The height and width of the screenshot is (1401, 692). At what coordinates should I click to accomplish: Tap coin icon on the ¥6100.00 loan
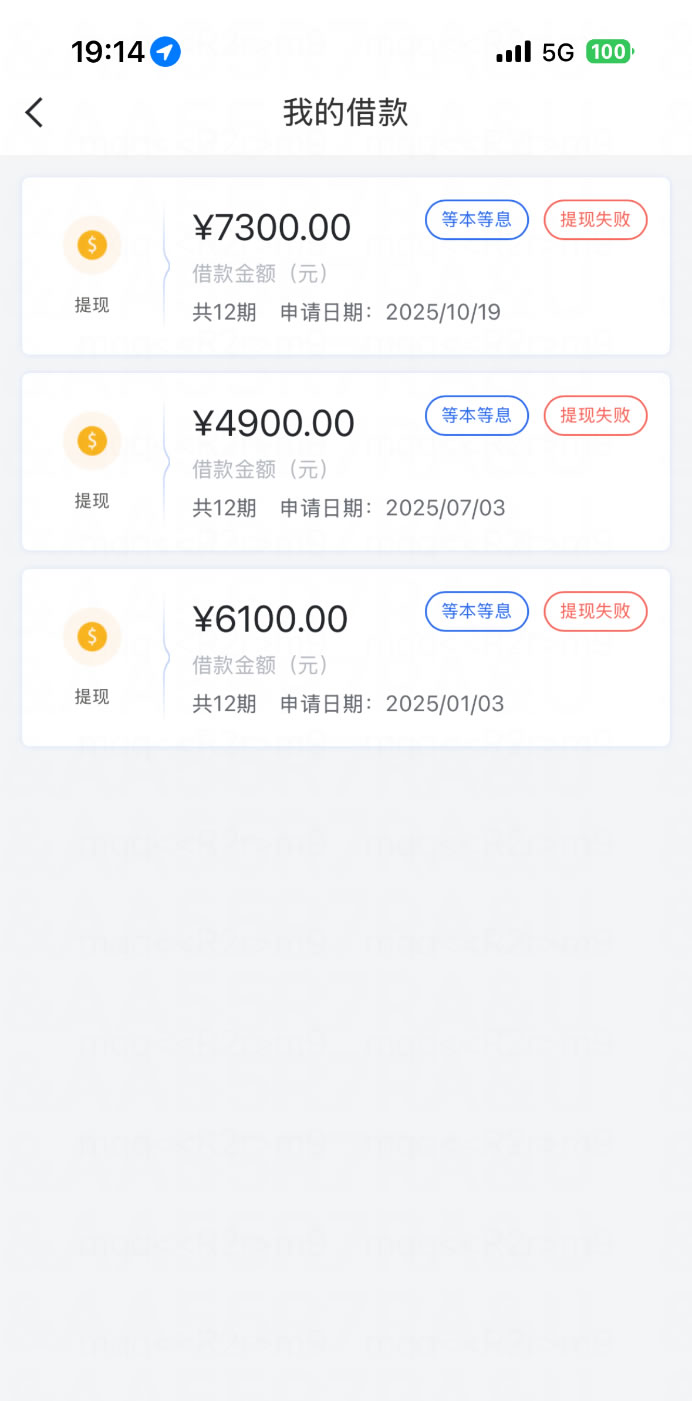click(92, 637)
